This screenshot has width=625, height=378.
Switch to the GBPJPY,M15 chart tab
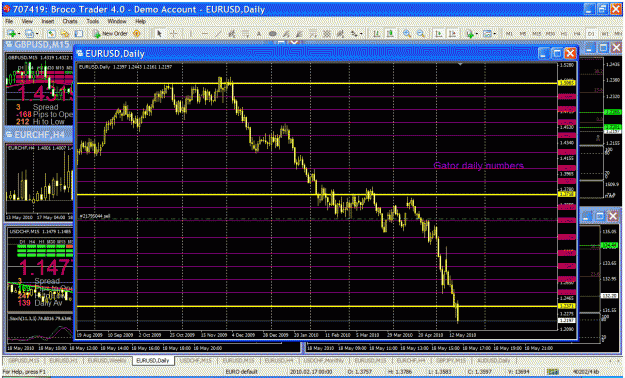450,360
